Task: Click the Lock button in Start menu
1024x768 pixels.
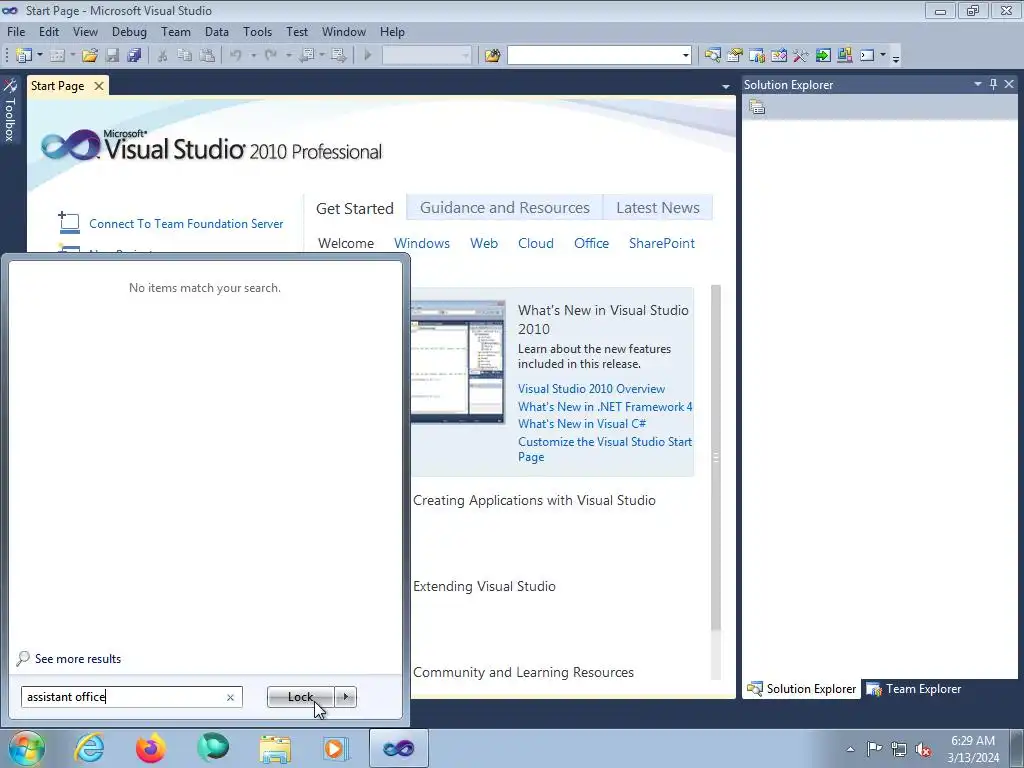Action: click(x=300, y=697)
